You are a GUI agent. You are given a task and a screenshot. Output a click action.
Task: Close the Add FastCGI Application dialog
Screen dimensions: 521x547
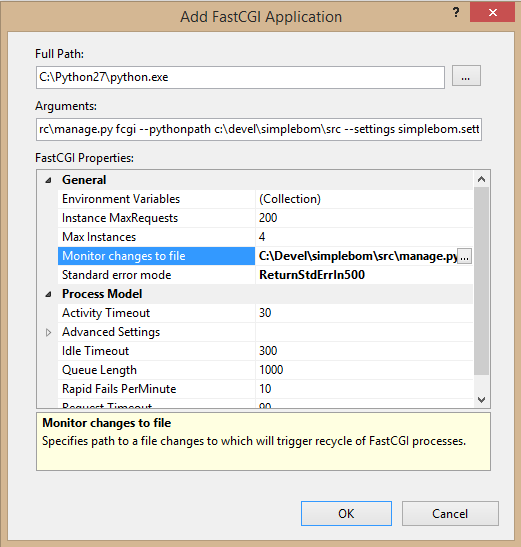[x=492, y=13]
